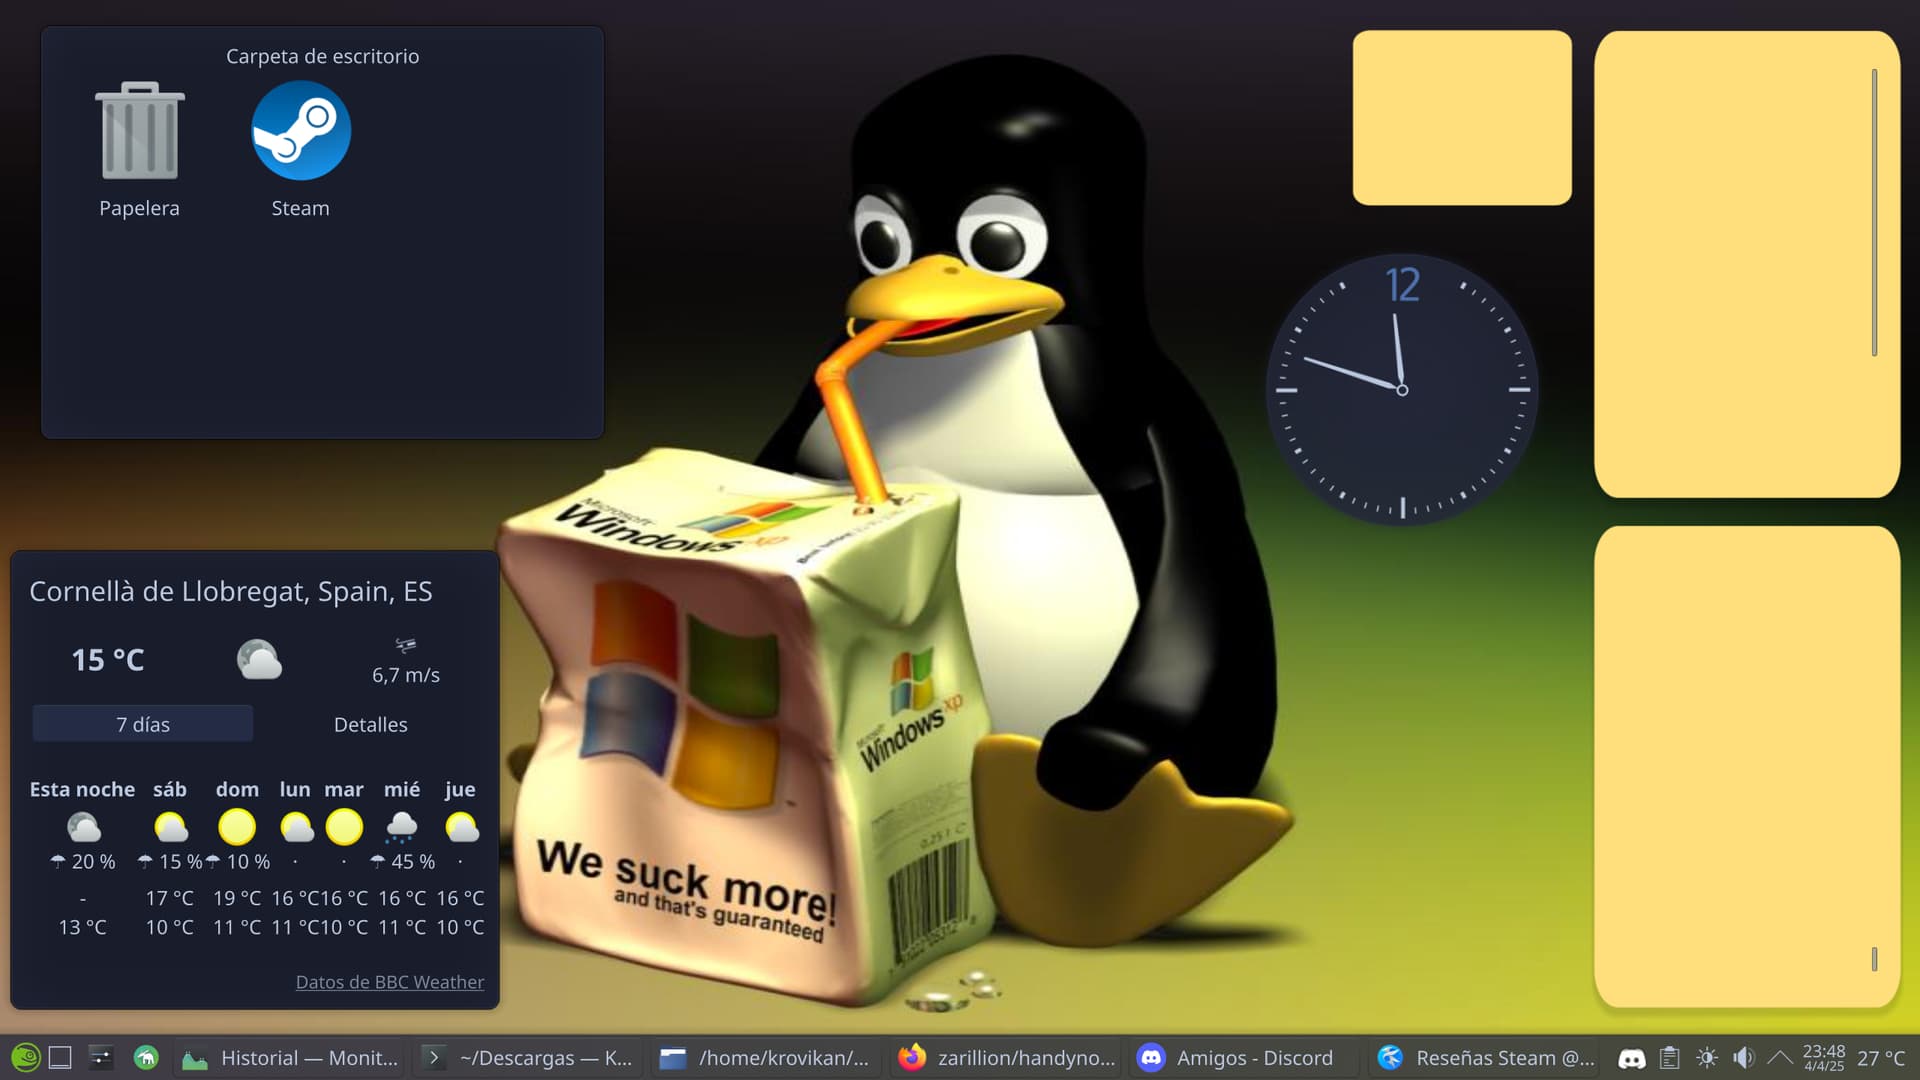1920x1080 pixels.
Task: Click the Esta noche forecast icon
Action: point(83,827)
